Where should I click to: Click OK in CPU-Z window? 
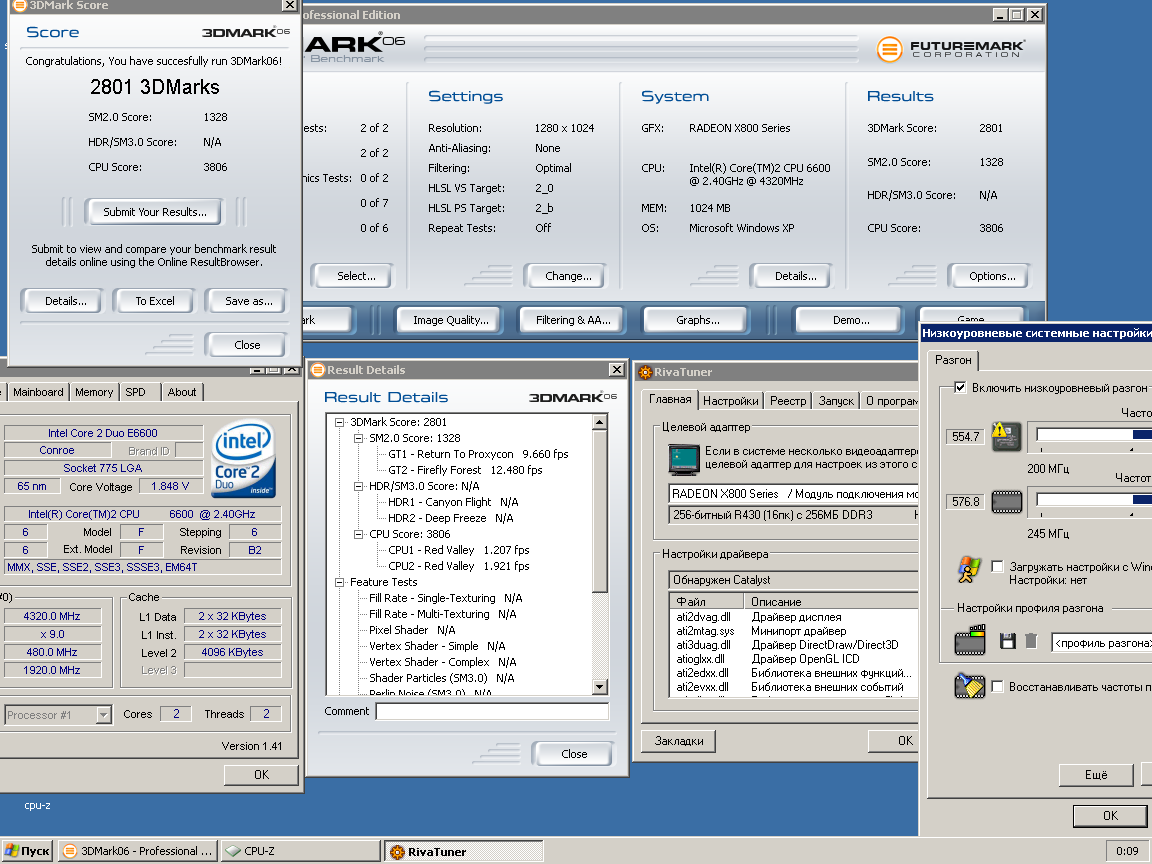click(261, 774)
